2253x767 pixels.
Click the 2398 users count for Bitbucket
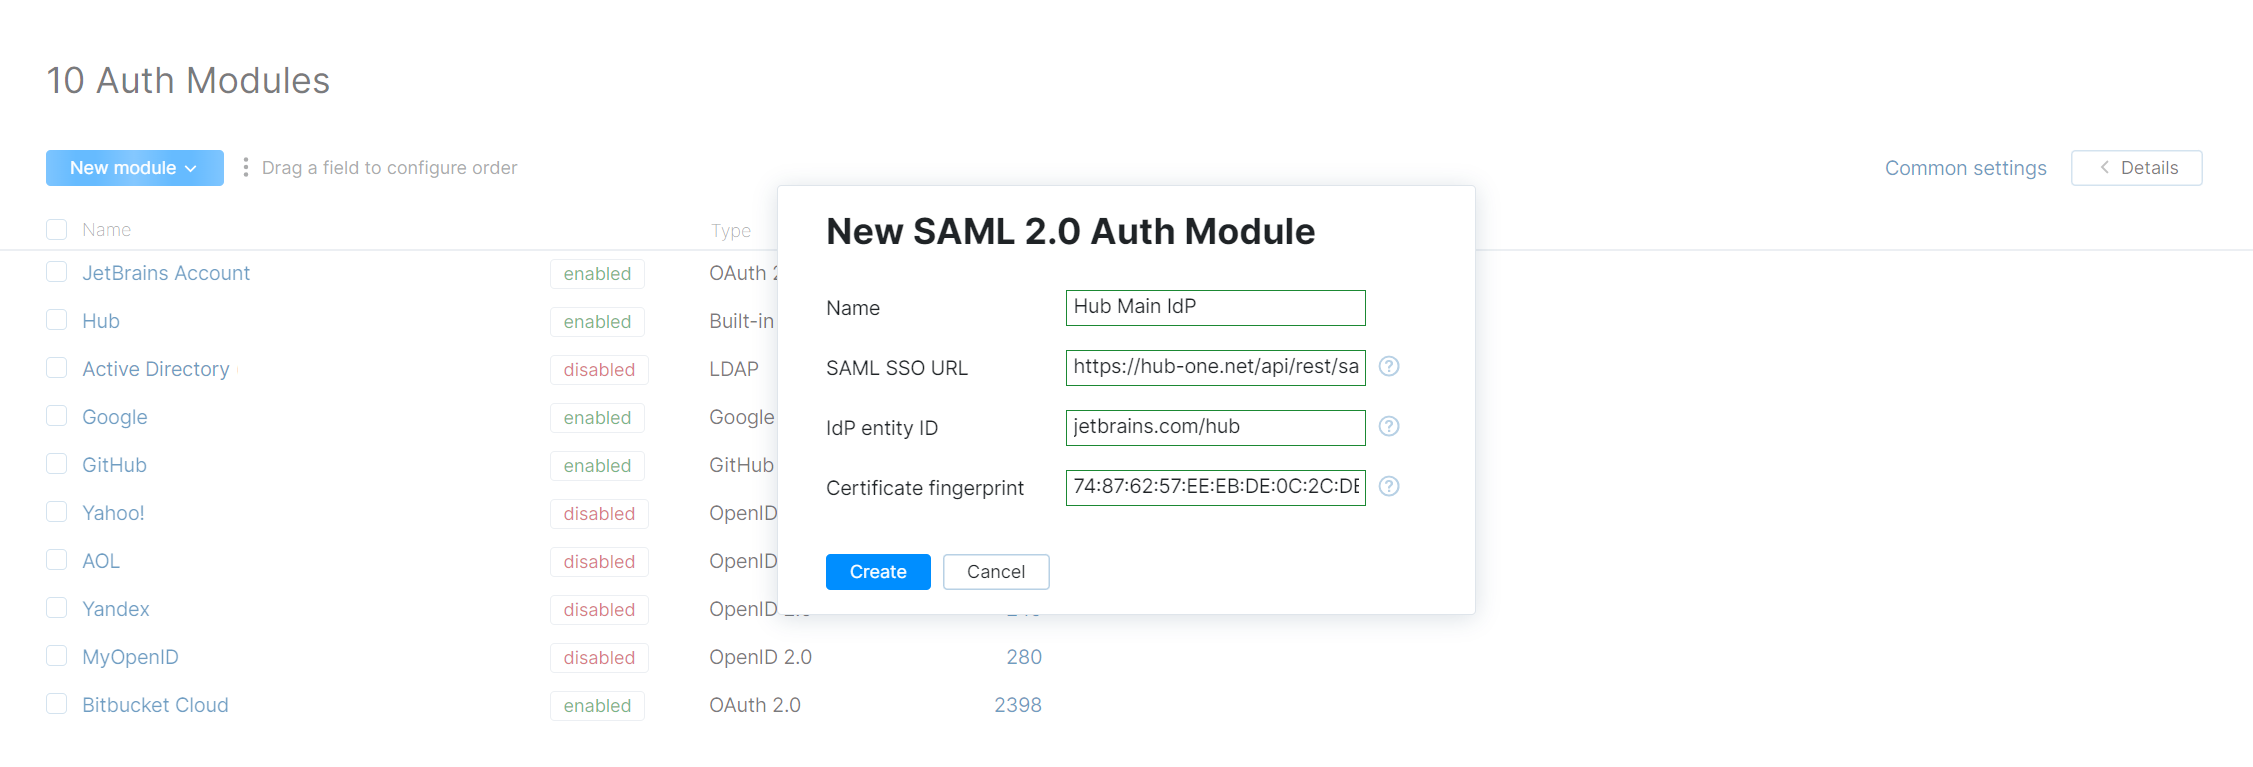pos(1017,705)
